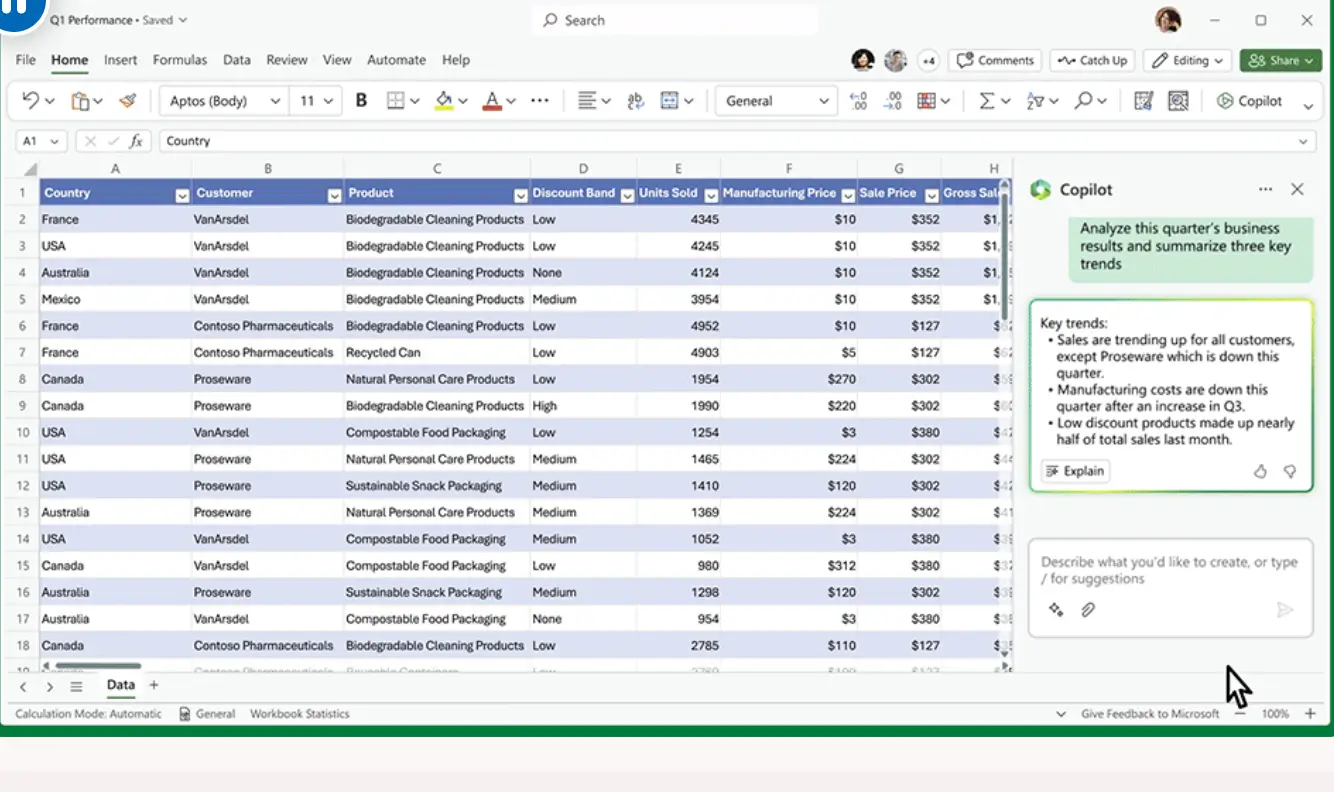
Task: Open the Units Sold filter dropdown
Action: pyautogui.click(x=711, y=195)
